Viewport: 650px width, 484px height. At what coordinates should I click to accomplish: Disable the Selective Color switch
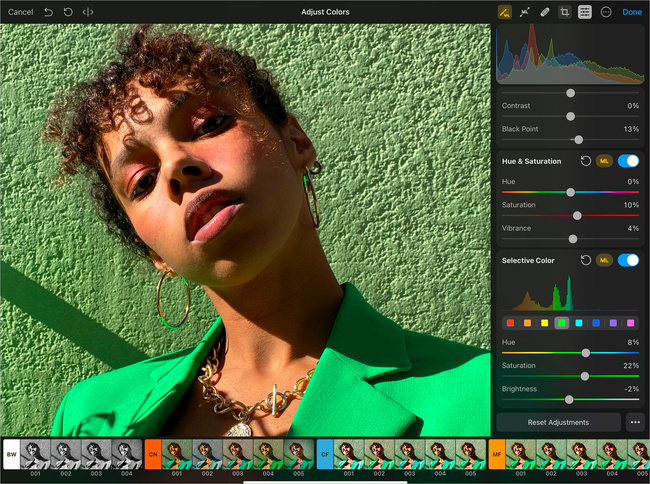coord(628,260)
